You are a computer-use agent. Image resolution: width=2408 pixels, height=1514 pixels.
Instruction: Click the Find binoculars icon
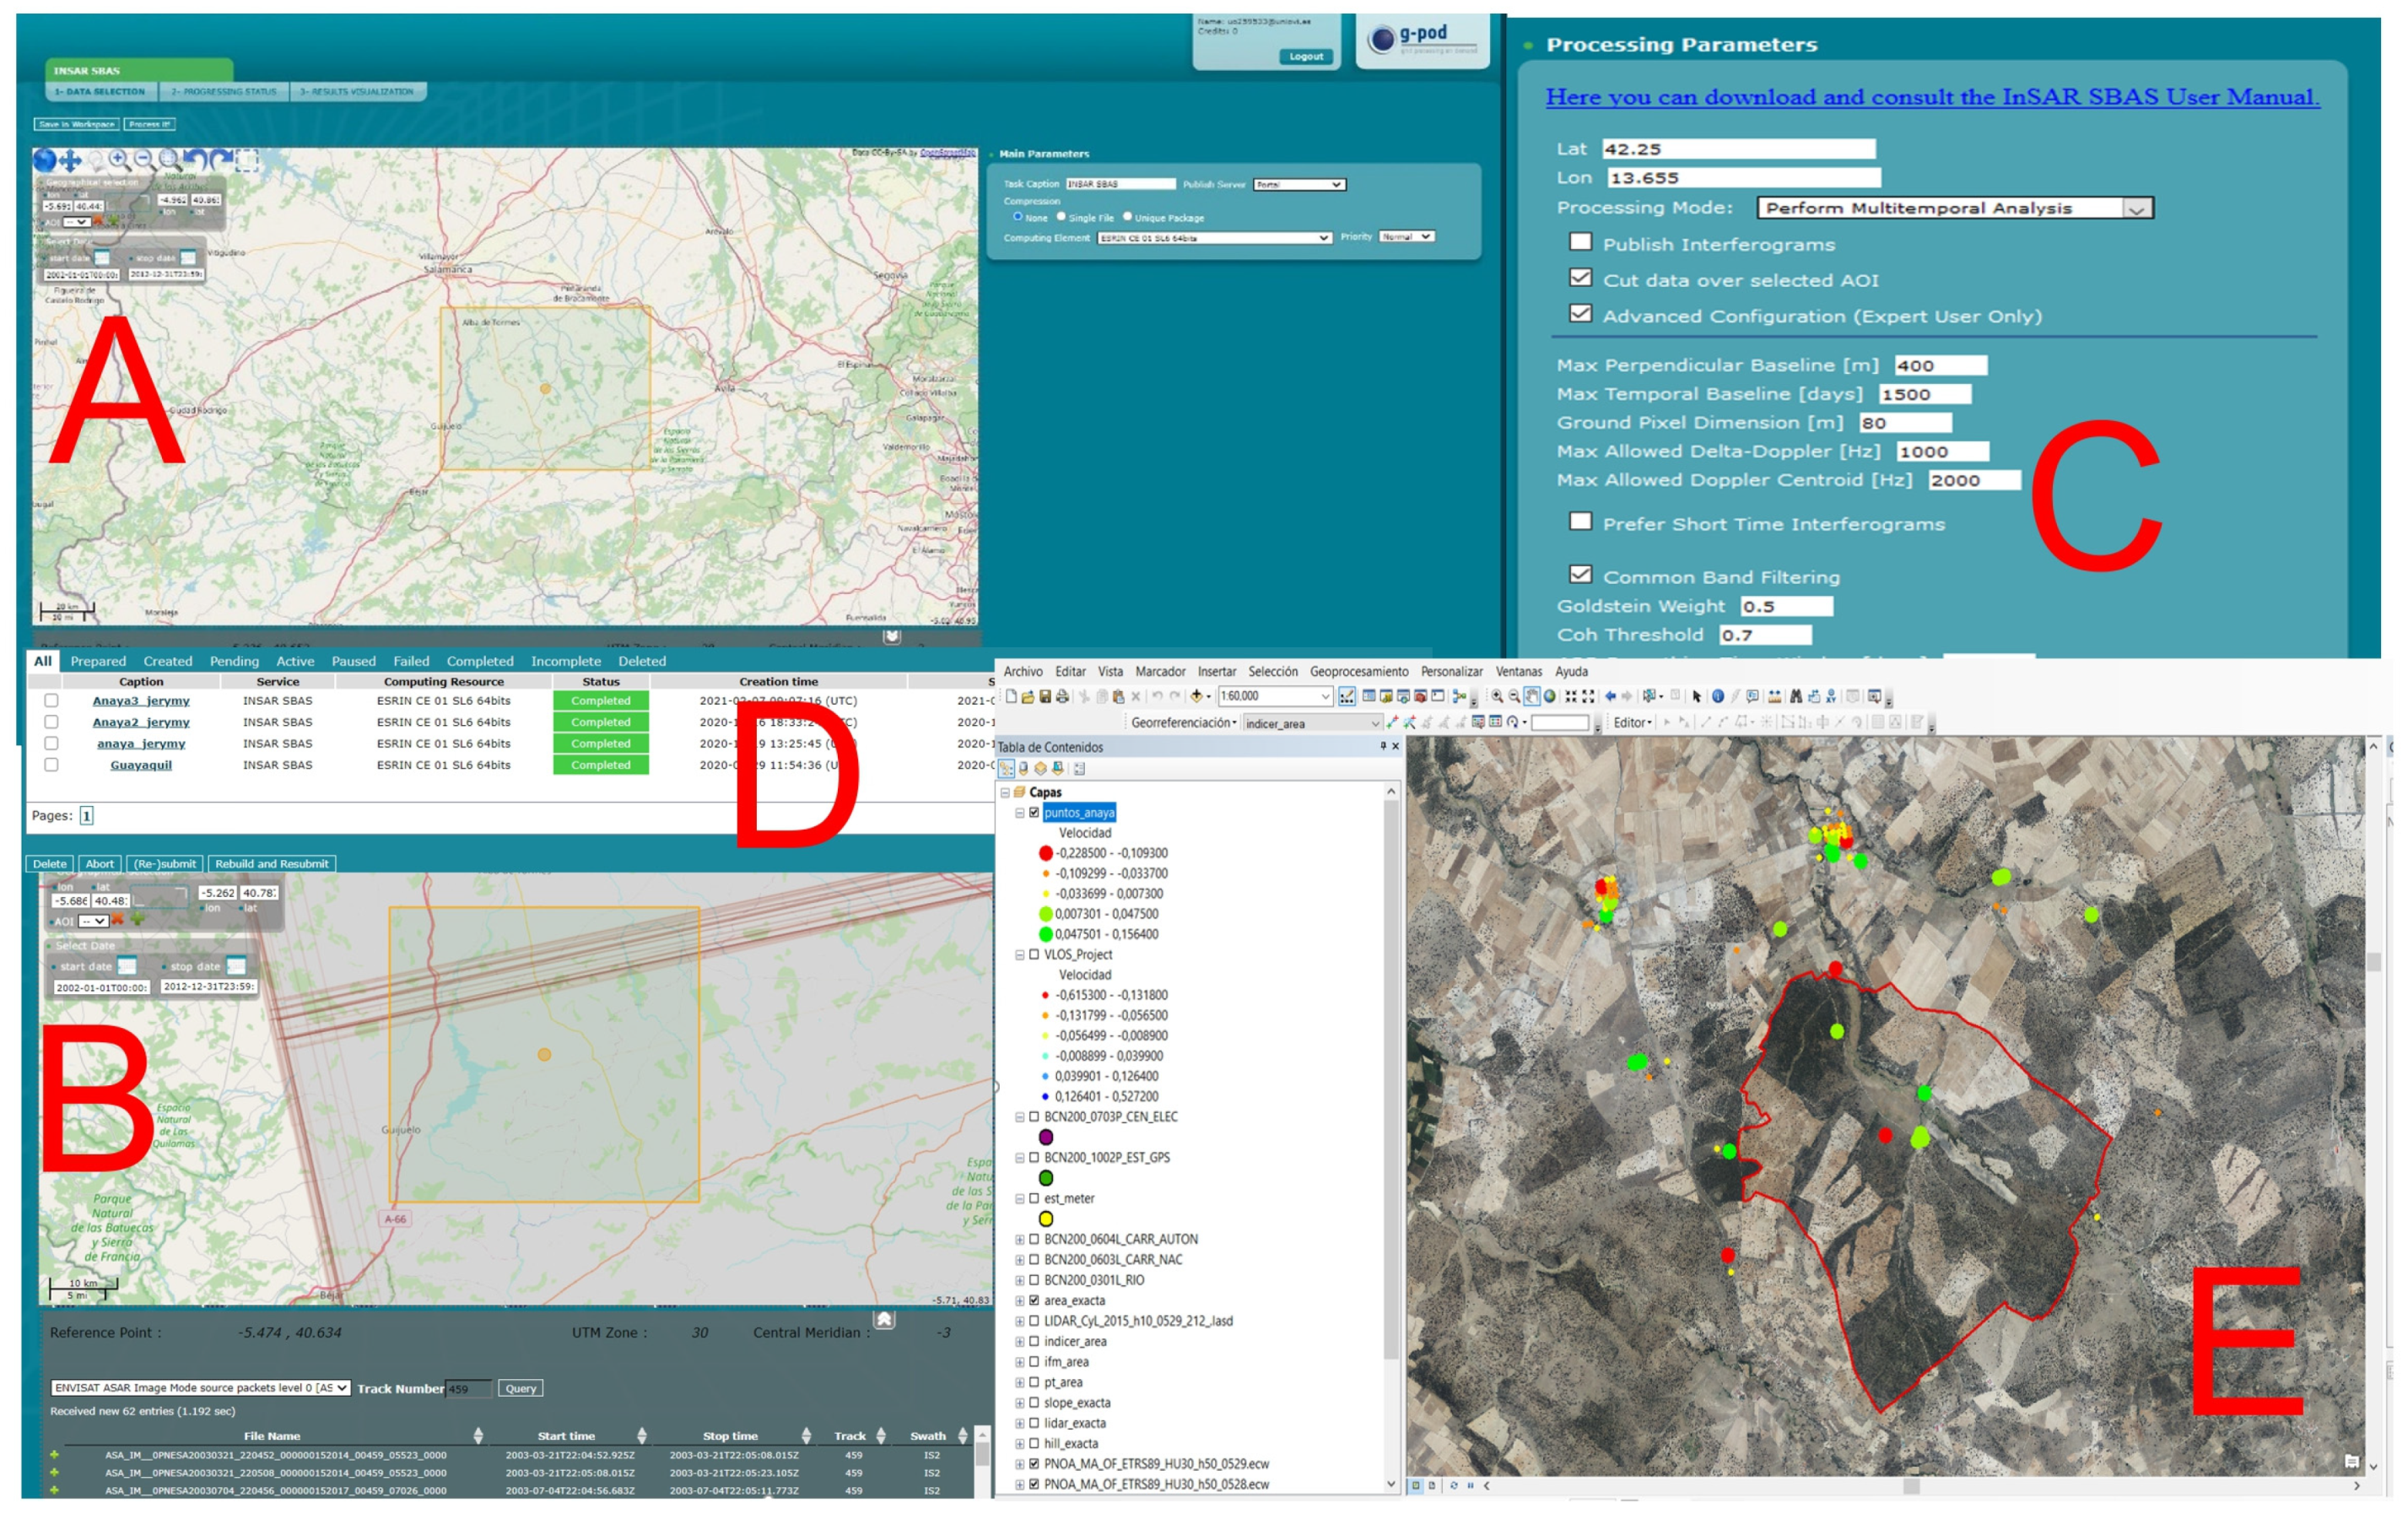1796,697
